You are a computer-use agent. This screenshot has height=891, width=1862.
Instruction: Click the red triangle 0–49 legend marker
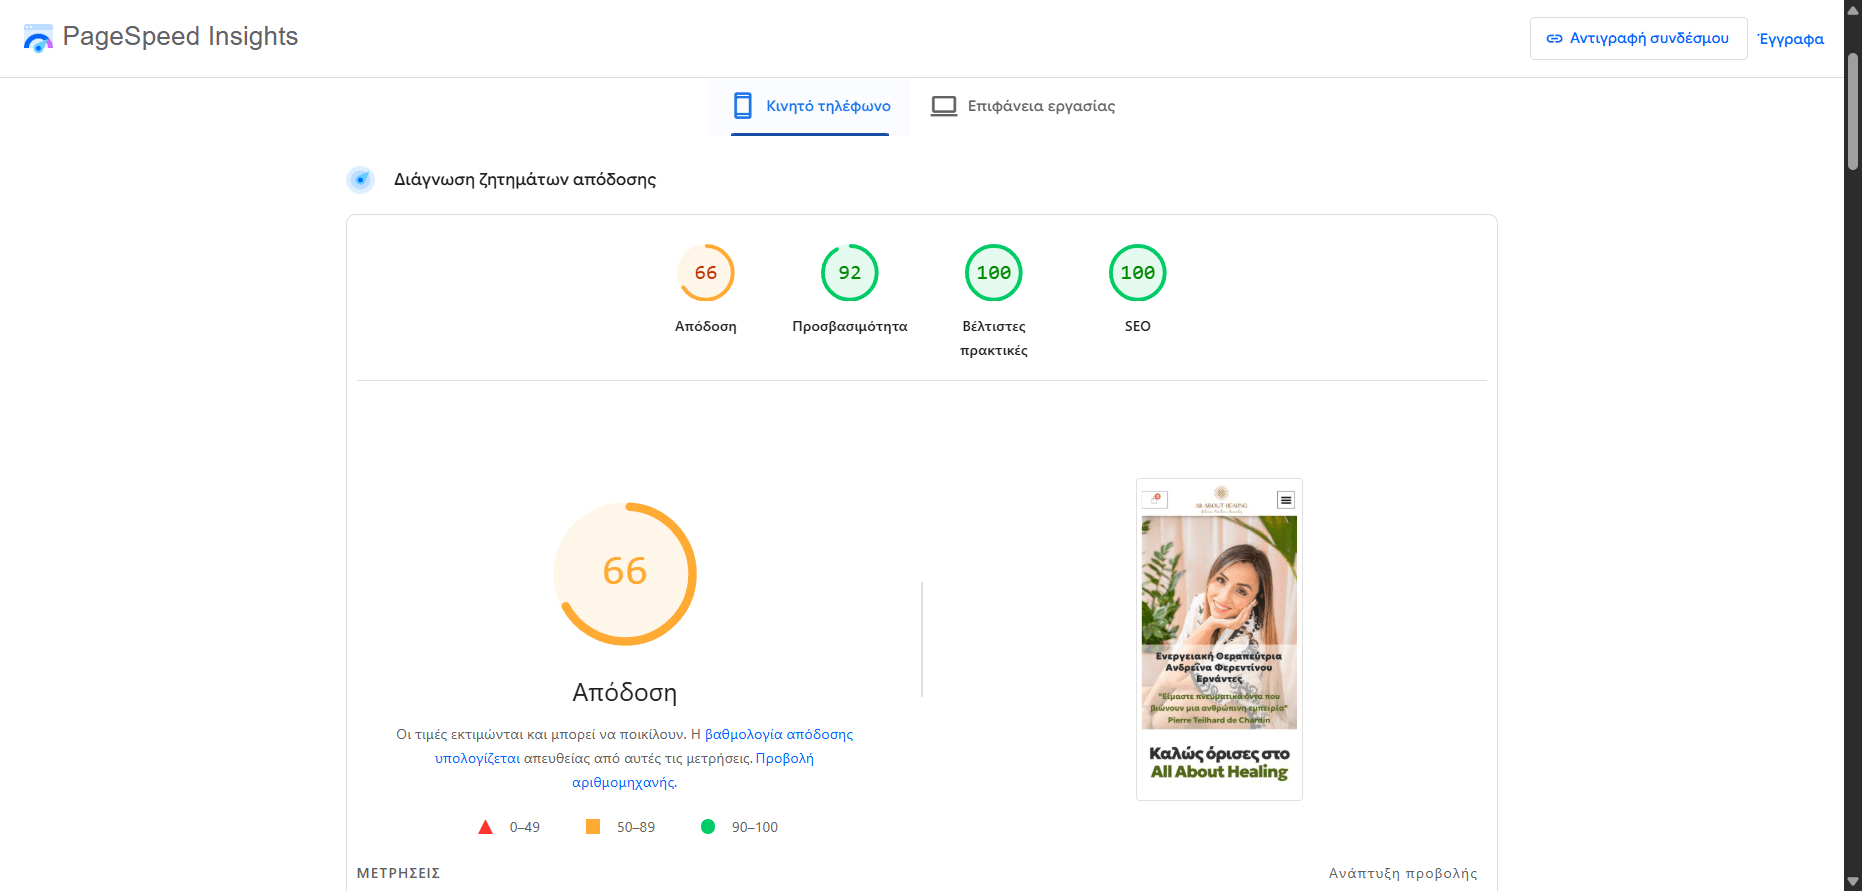[x=485, y=827]
